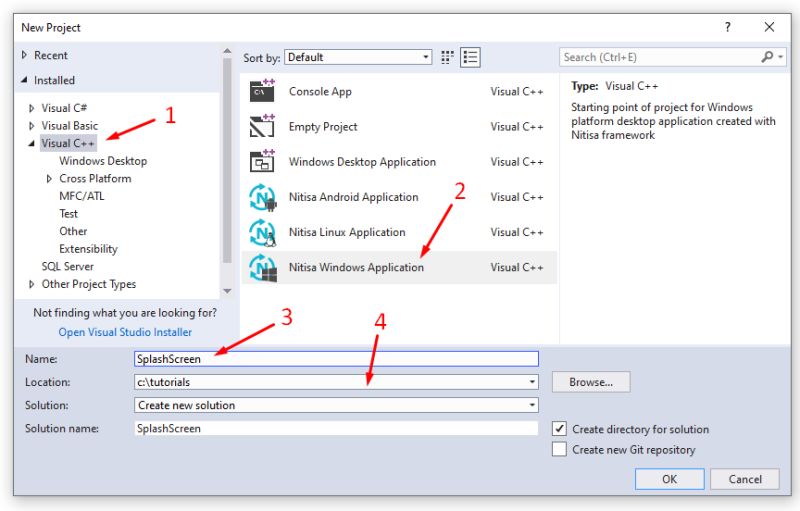Toggle Create directory for solution checkbox

pos(559,428)
